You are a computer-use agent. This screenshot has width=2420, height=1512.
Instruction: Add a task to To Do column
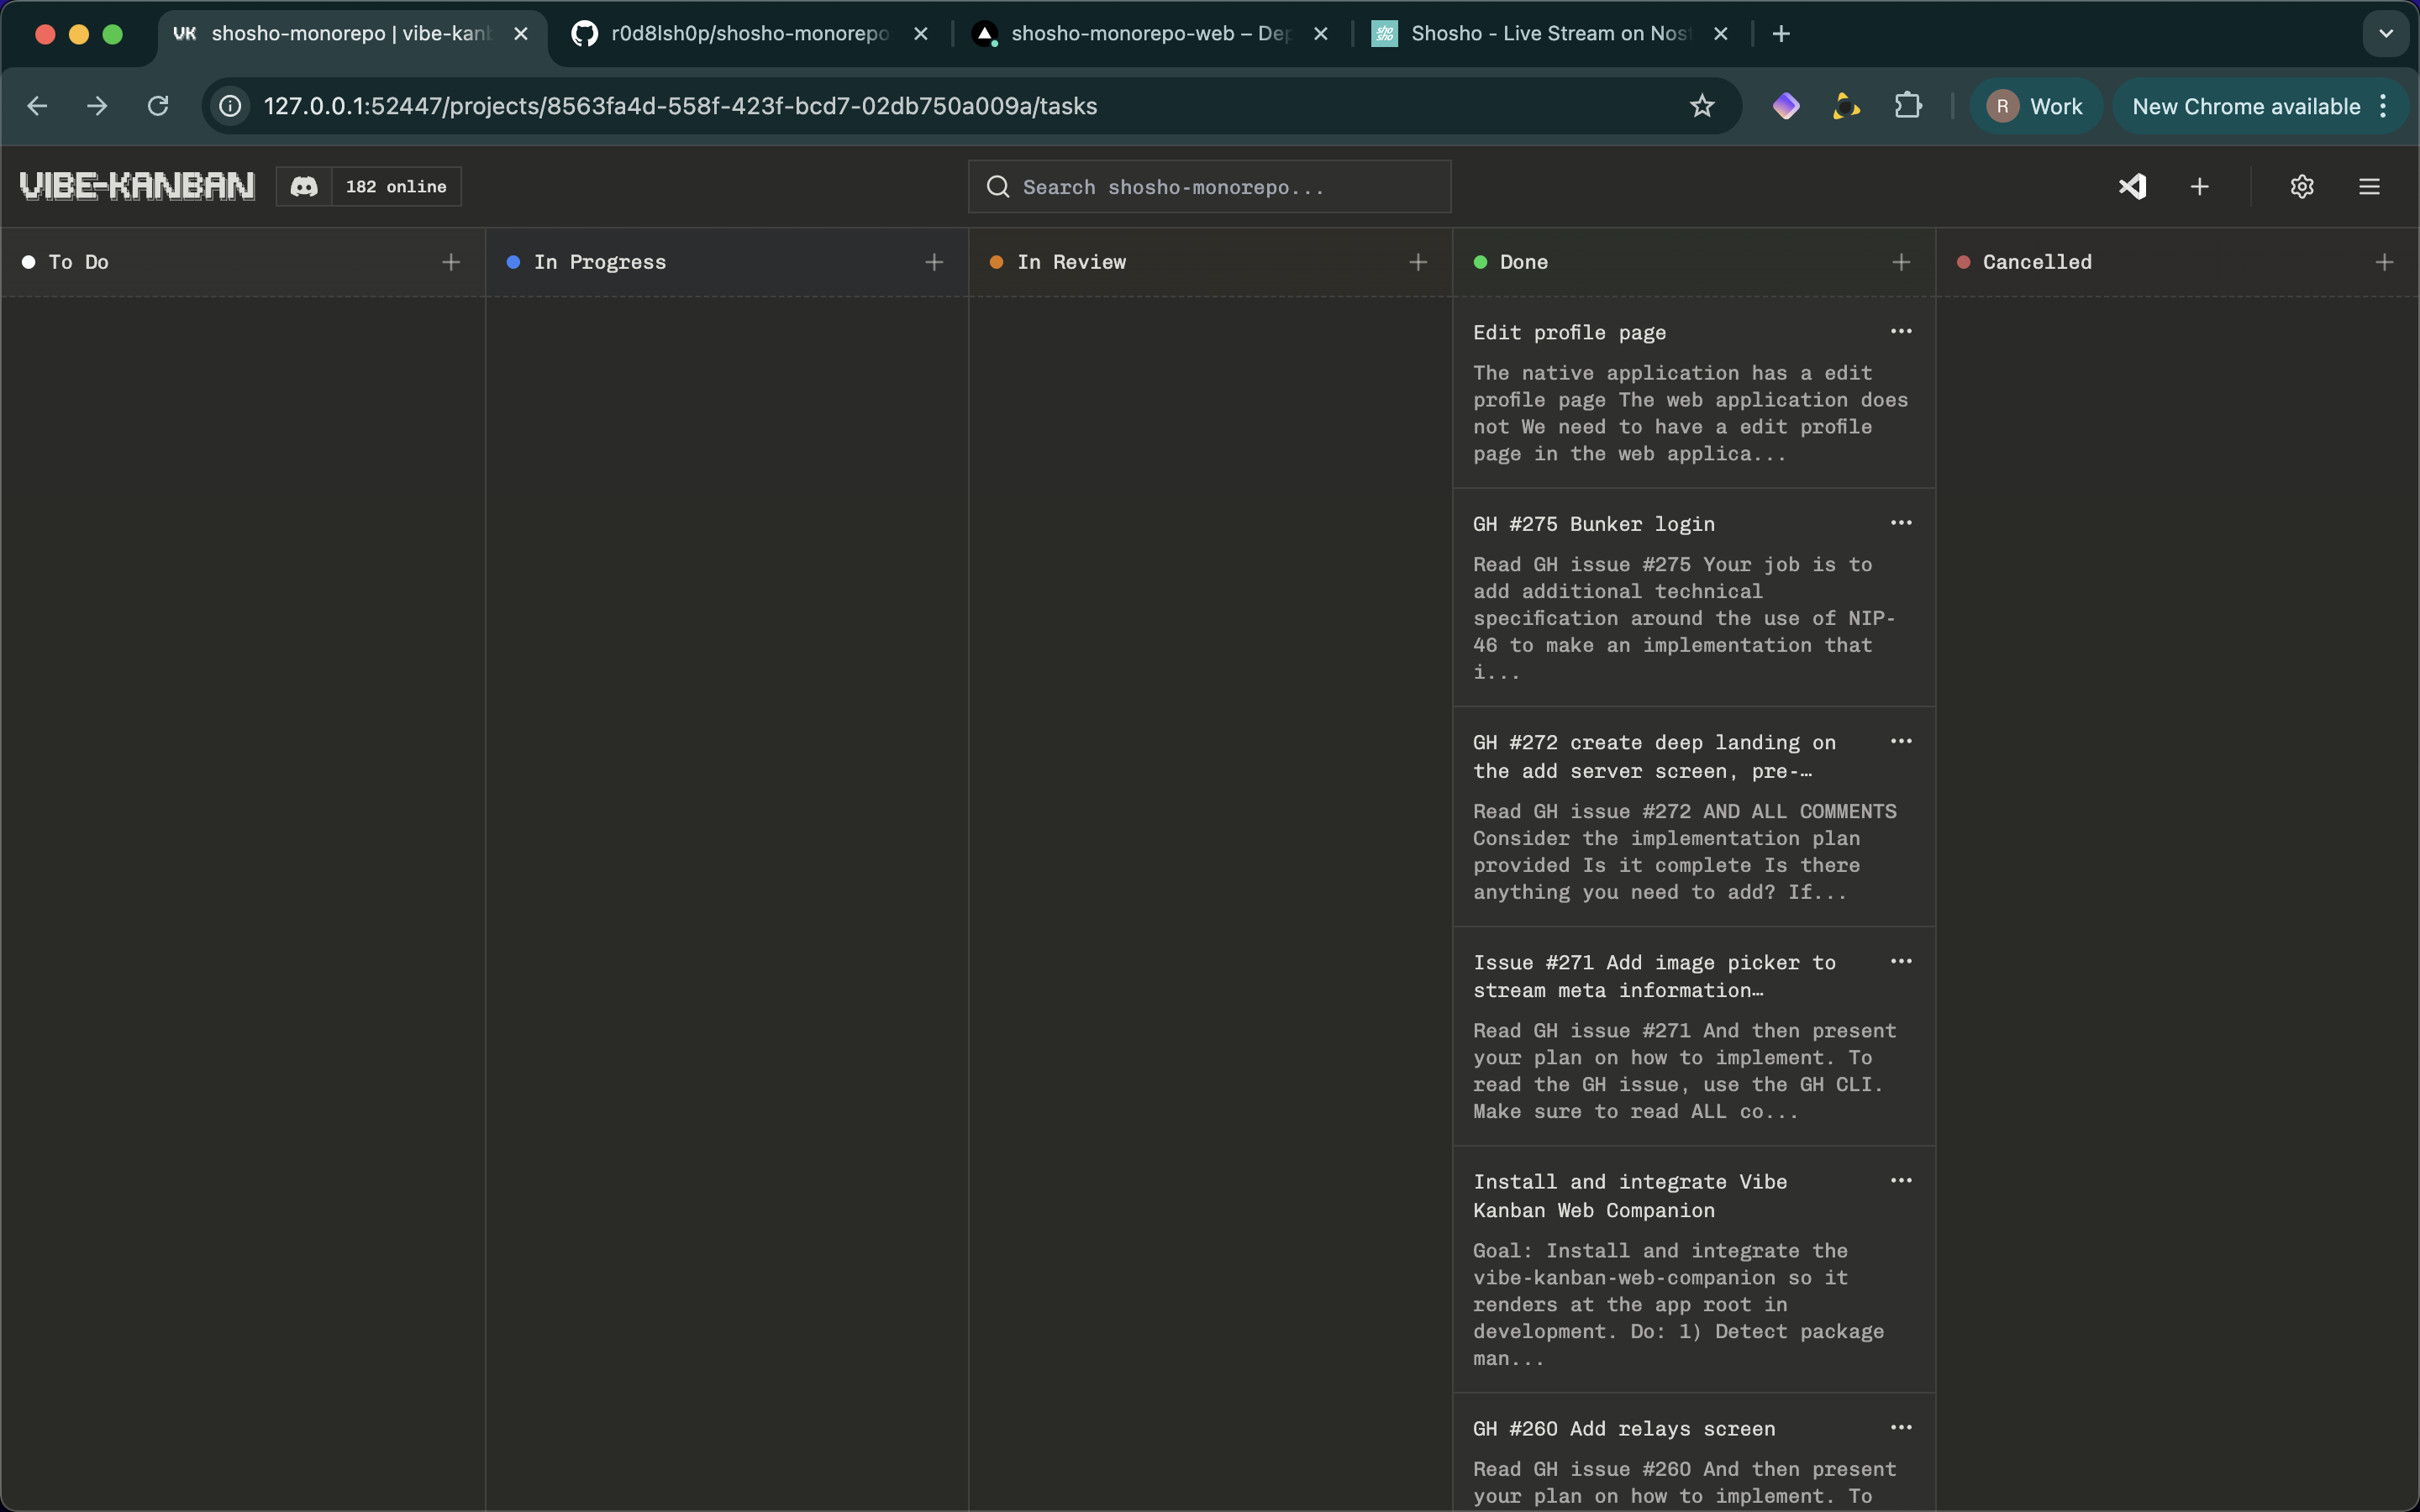[x=451, y=262]
